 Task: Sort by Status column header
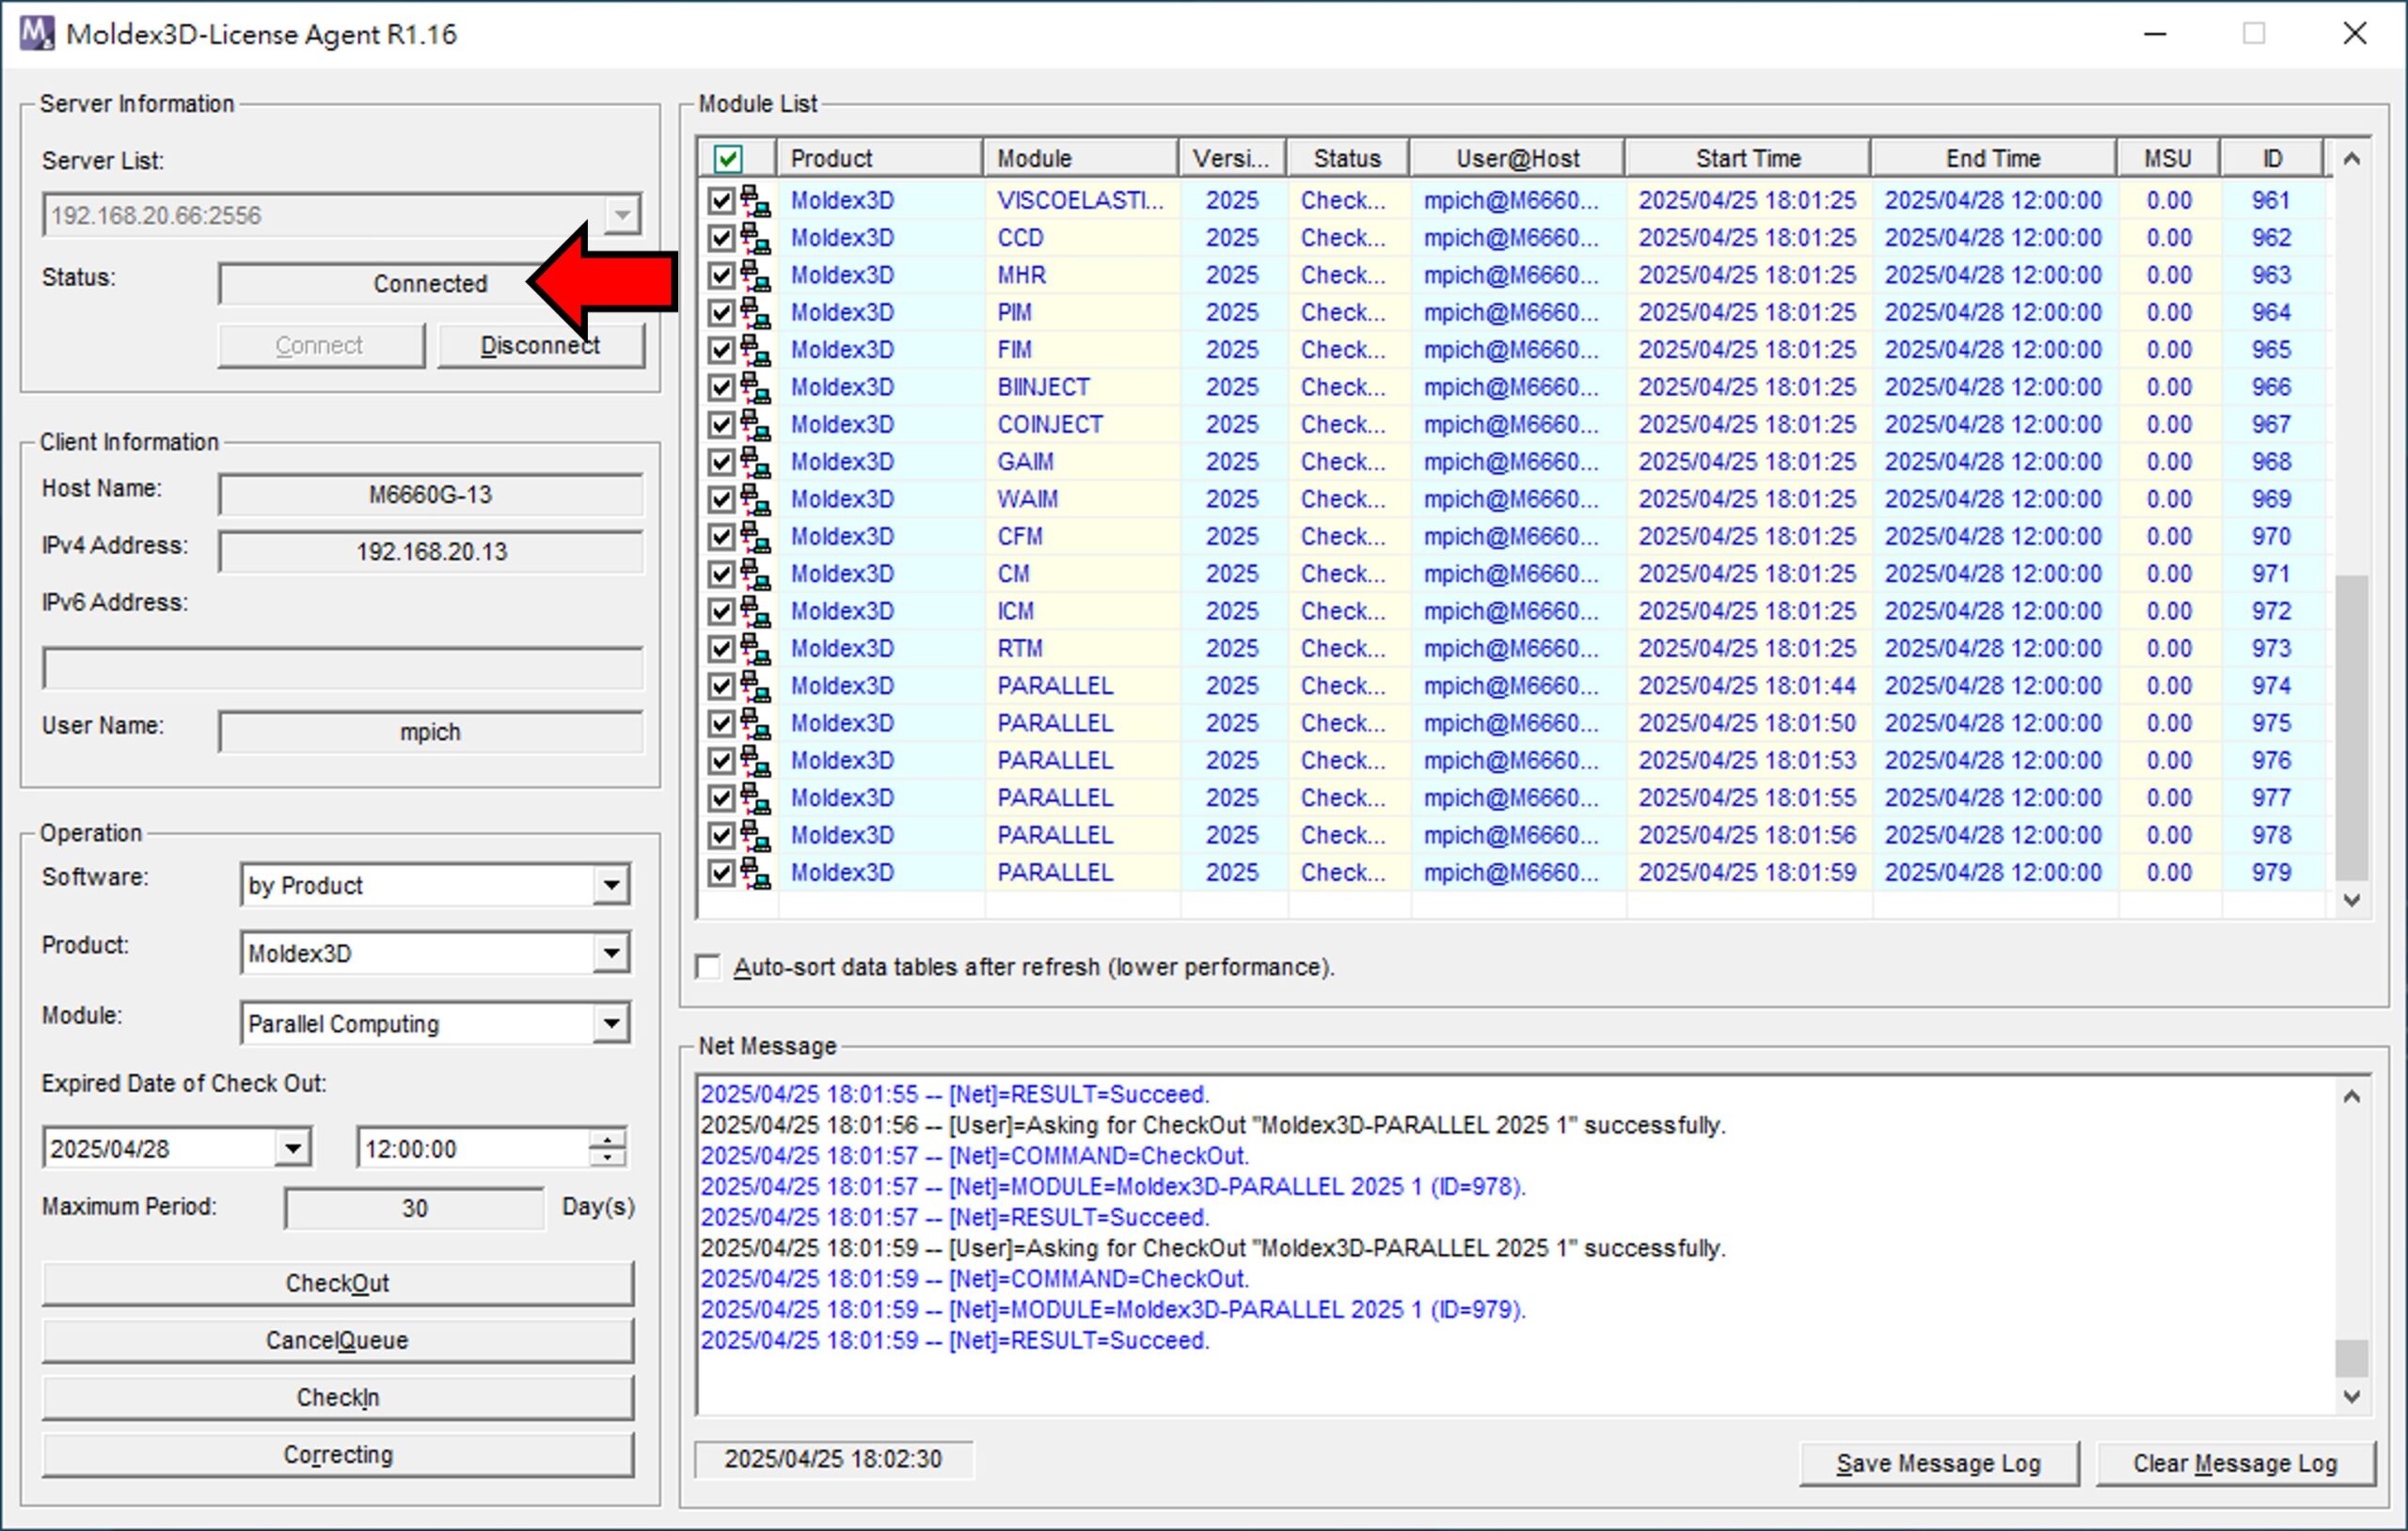tap(1348, 158)
